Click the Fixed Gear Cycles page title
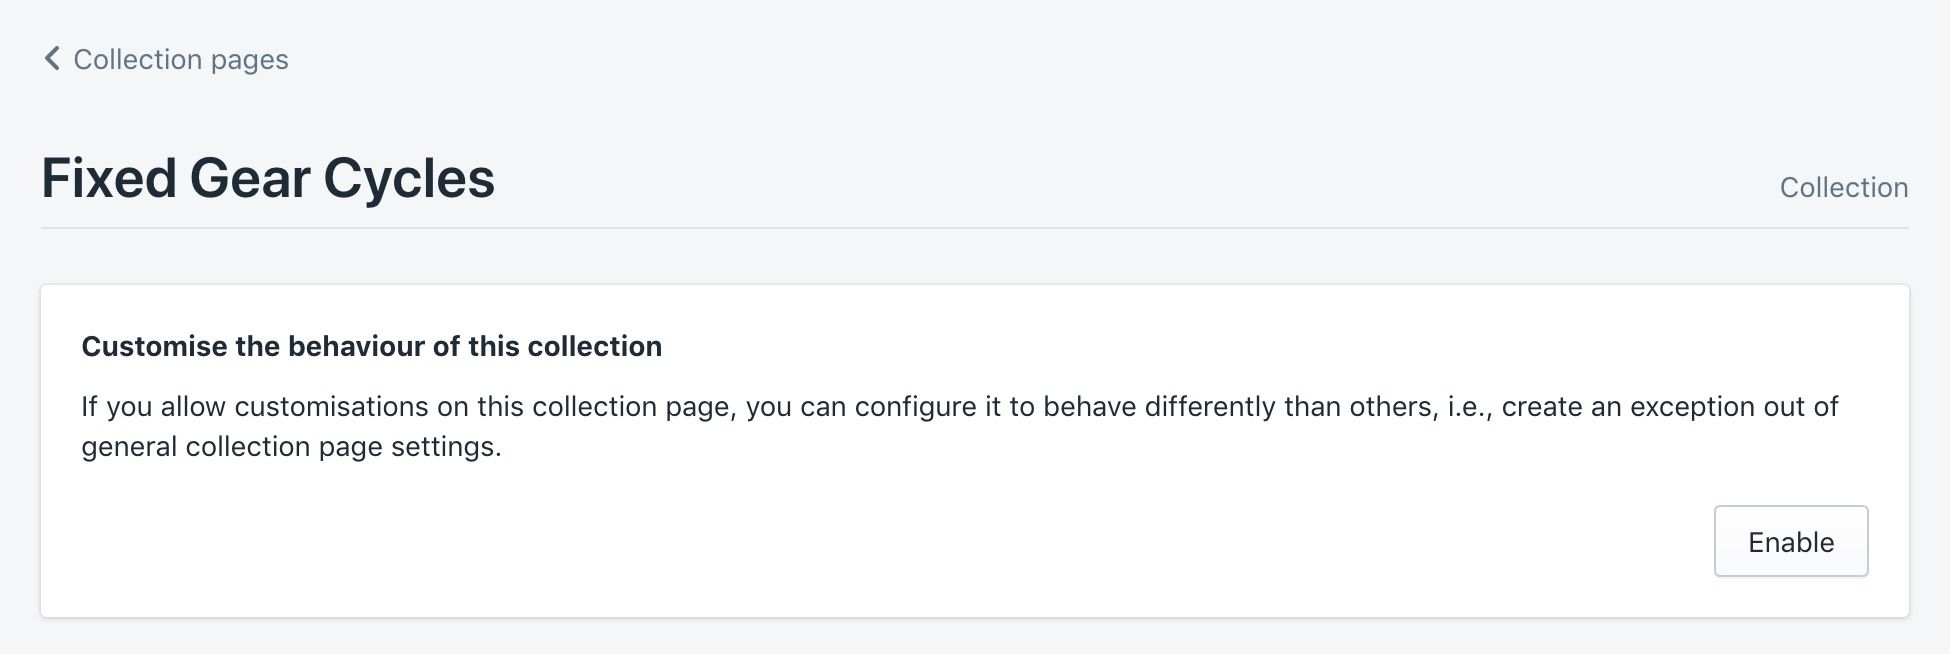1950x654 pixels. (x=268, y=178)
